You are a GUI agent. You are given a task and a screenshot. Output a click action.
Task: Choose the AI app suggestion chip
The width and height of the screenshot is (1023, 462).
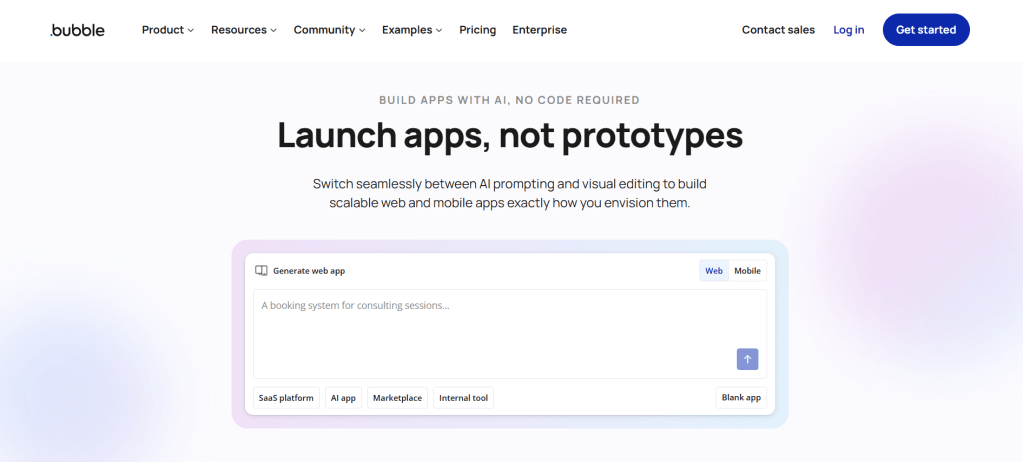point(343,398)
